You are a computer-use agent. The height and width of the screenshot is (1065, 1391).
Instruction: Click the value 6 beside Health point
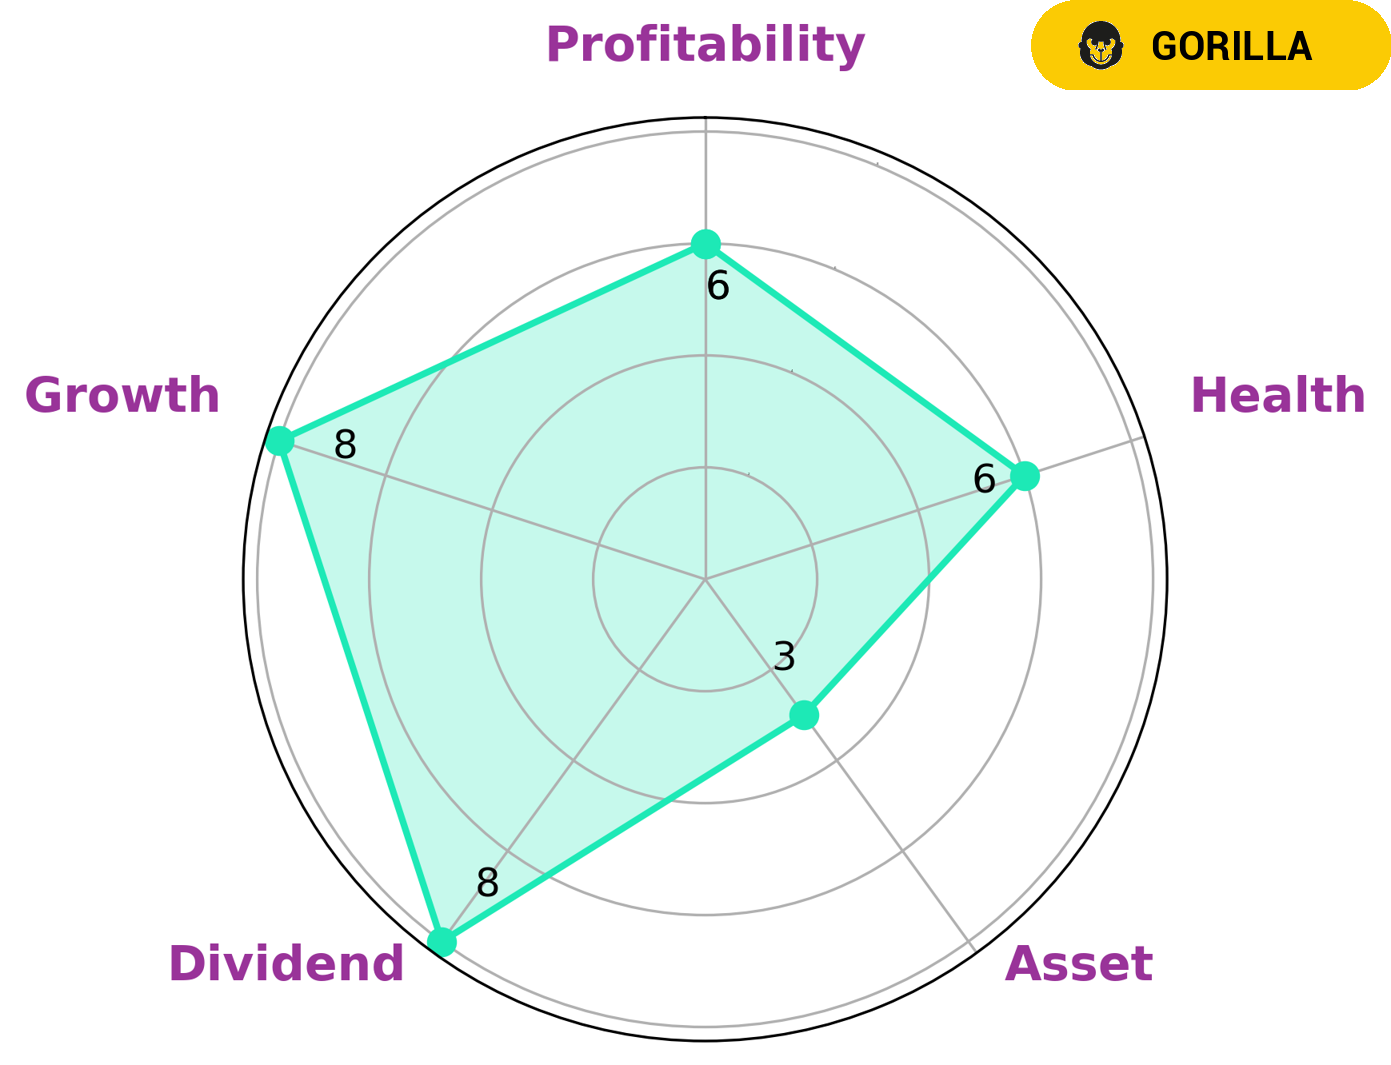coord(984,480)
